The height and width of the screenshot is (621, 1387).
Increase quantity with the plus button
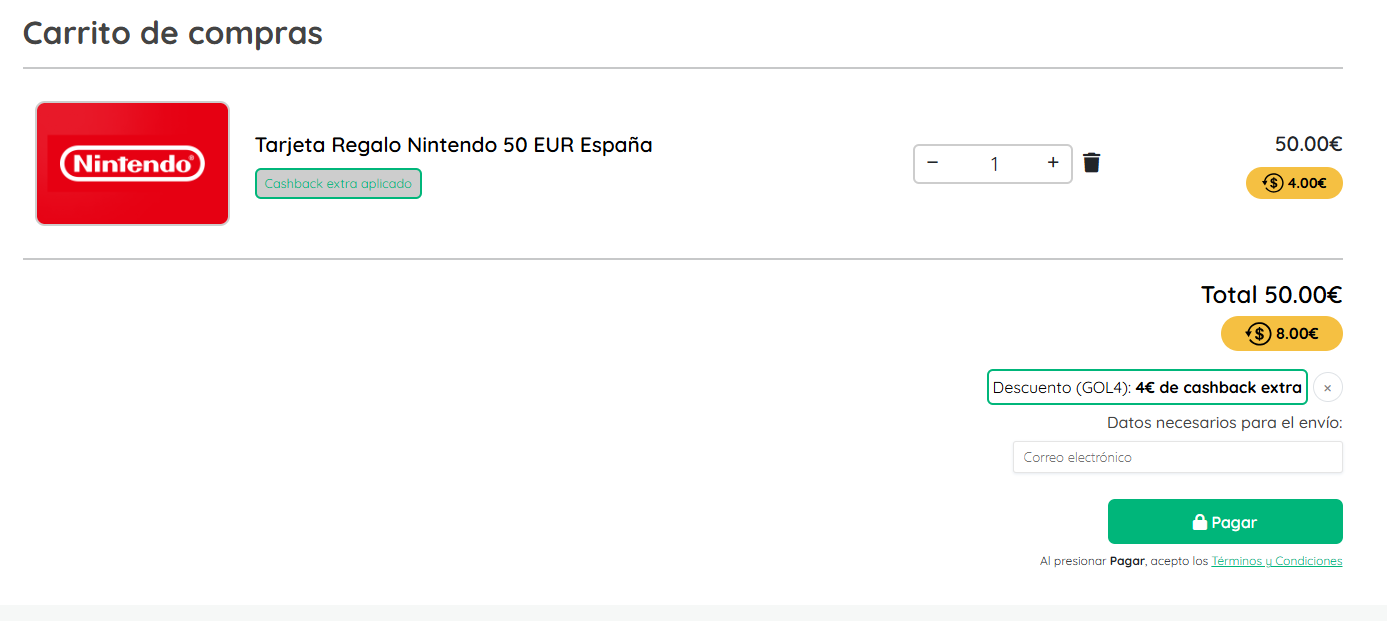click(1053, 163)
